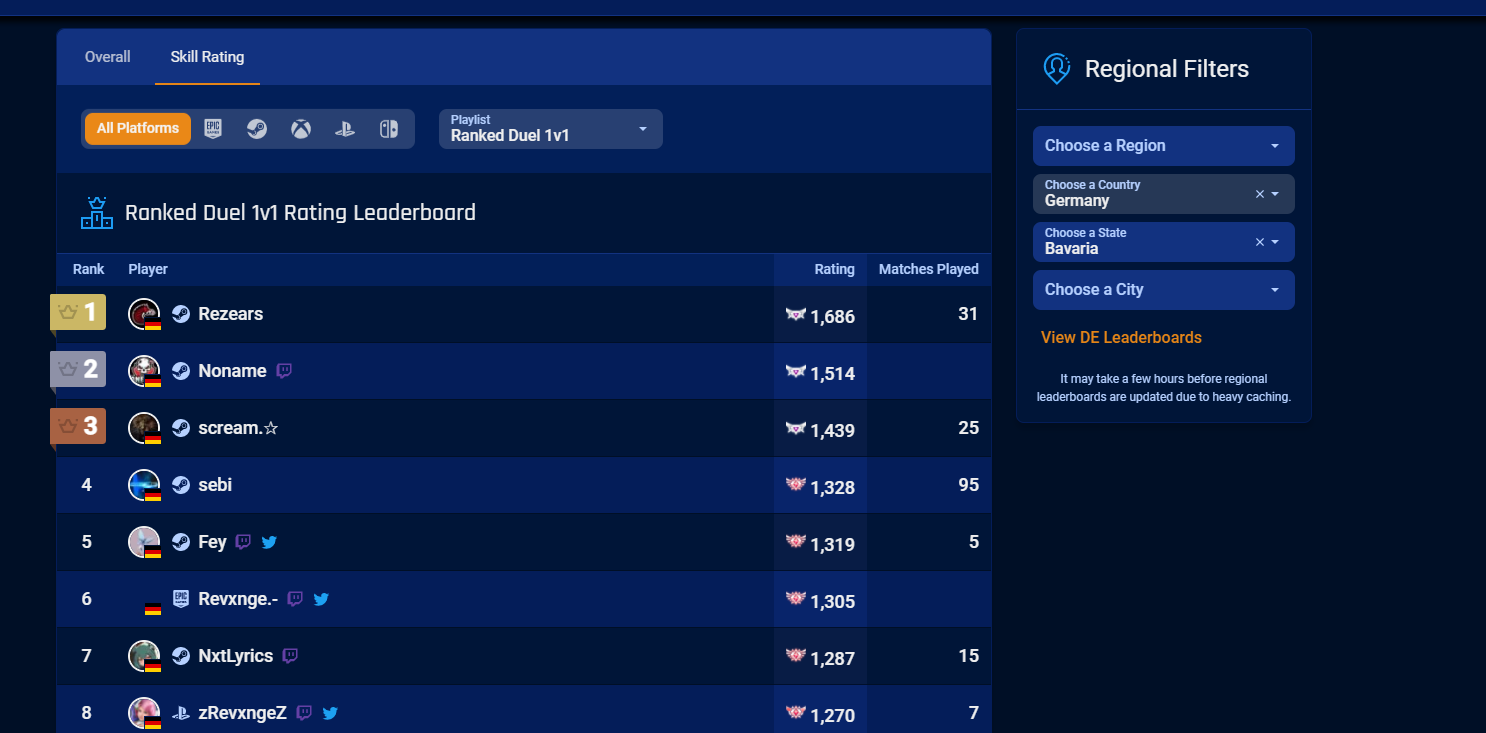Open zRevxngeZ's Twitch channel icon

[304, 713]
